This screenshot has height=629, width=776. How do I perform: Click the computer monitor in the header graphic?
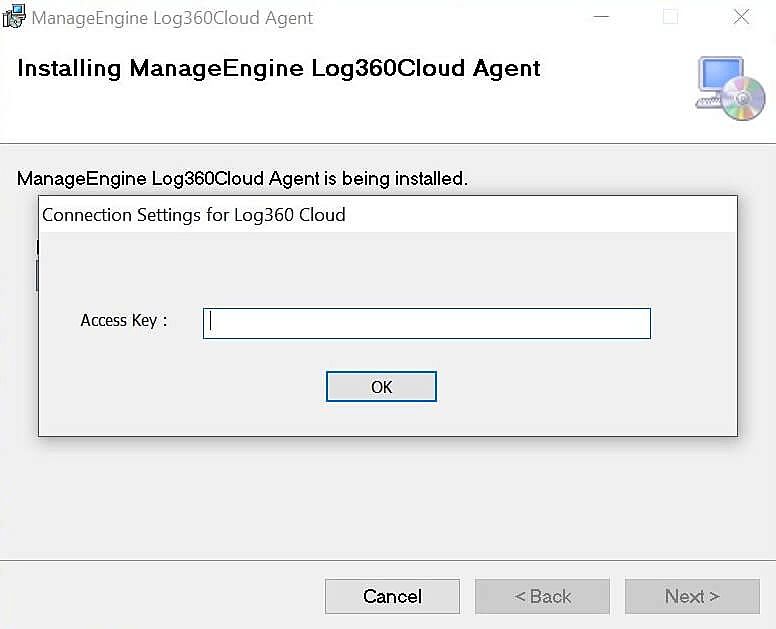click(x=717, y=76)
